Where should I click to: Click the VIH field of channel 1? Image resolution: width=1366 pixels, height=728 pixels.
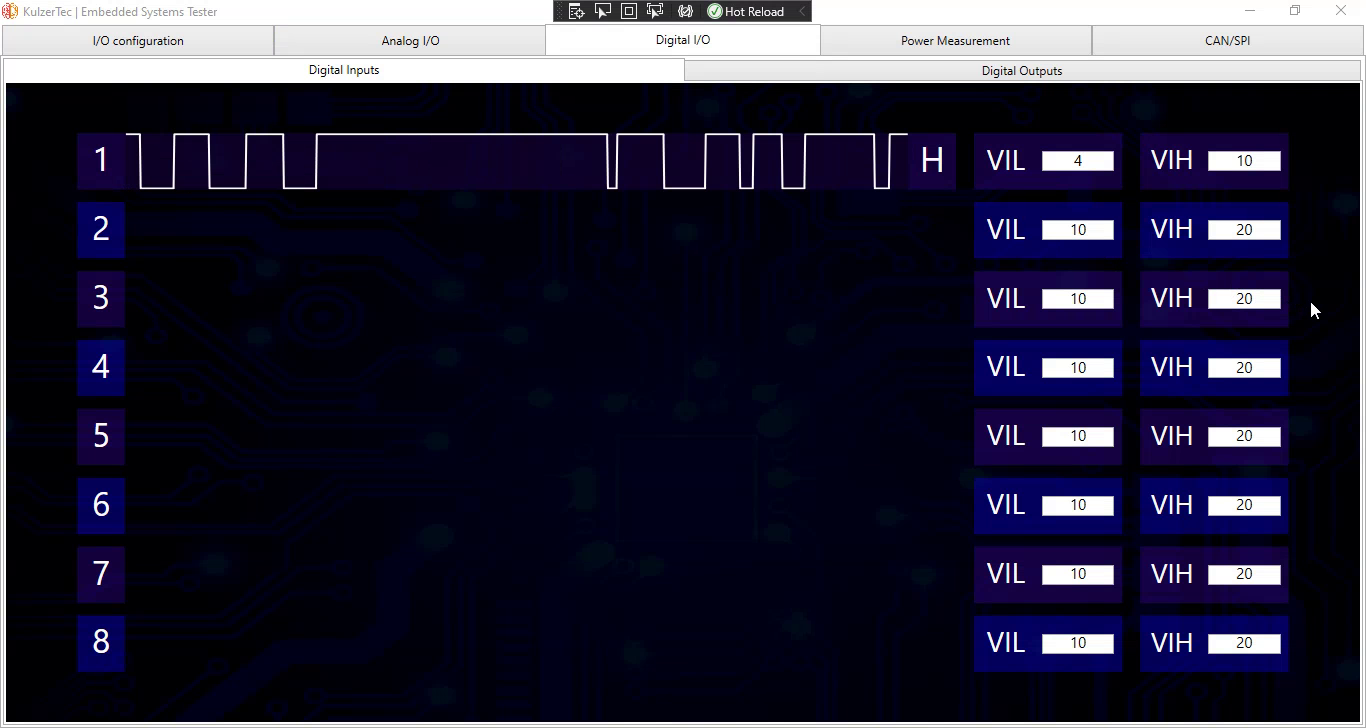1243,161
